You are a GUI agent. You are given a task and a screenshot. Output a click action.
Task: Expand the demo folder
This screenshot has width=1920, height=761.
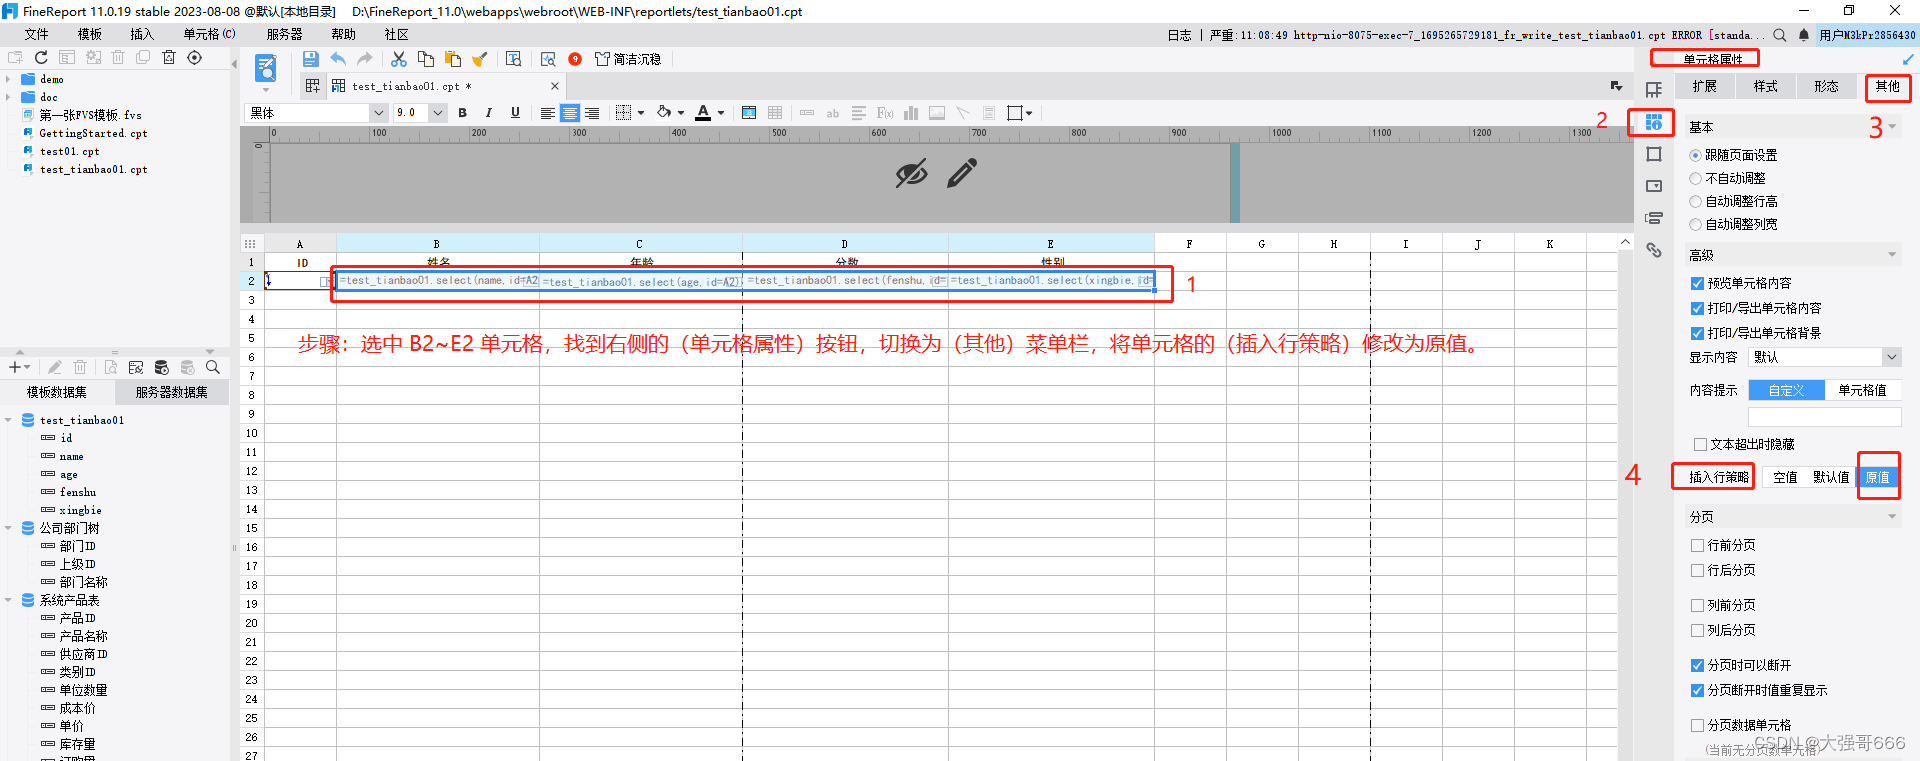pyautogui.click(x=8, y=79)
